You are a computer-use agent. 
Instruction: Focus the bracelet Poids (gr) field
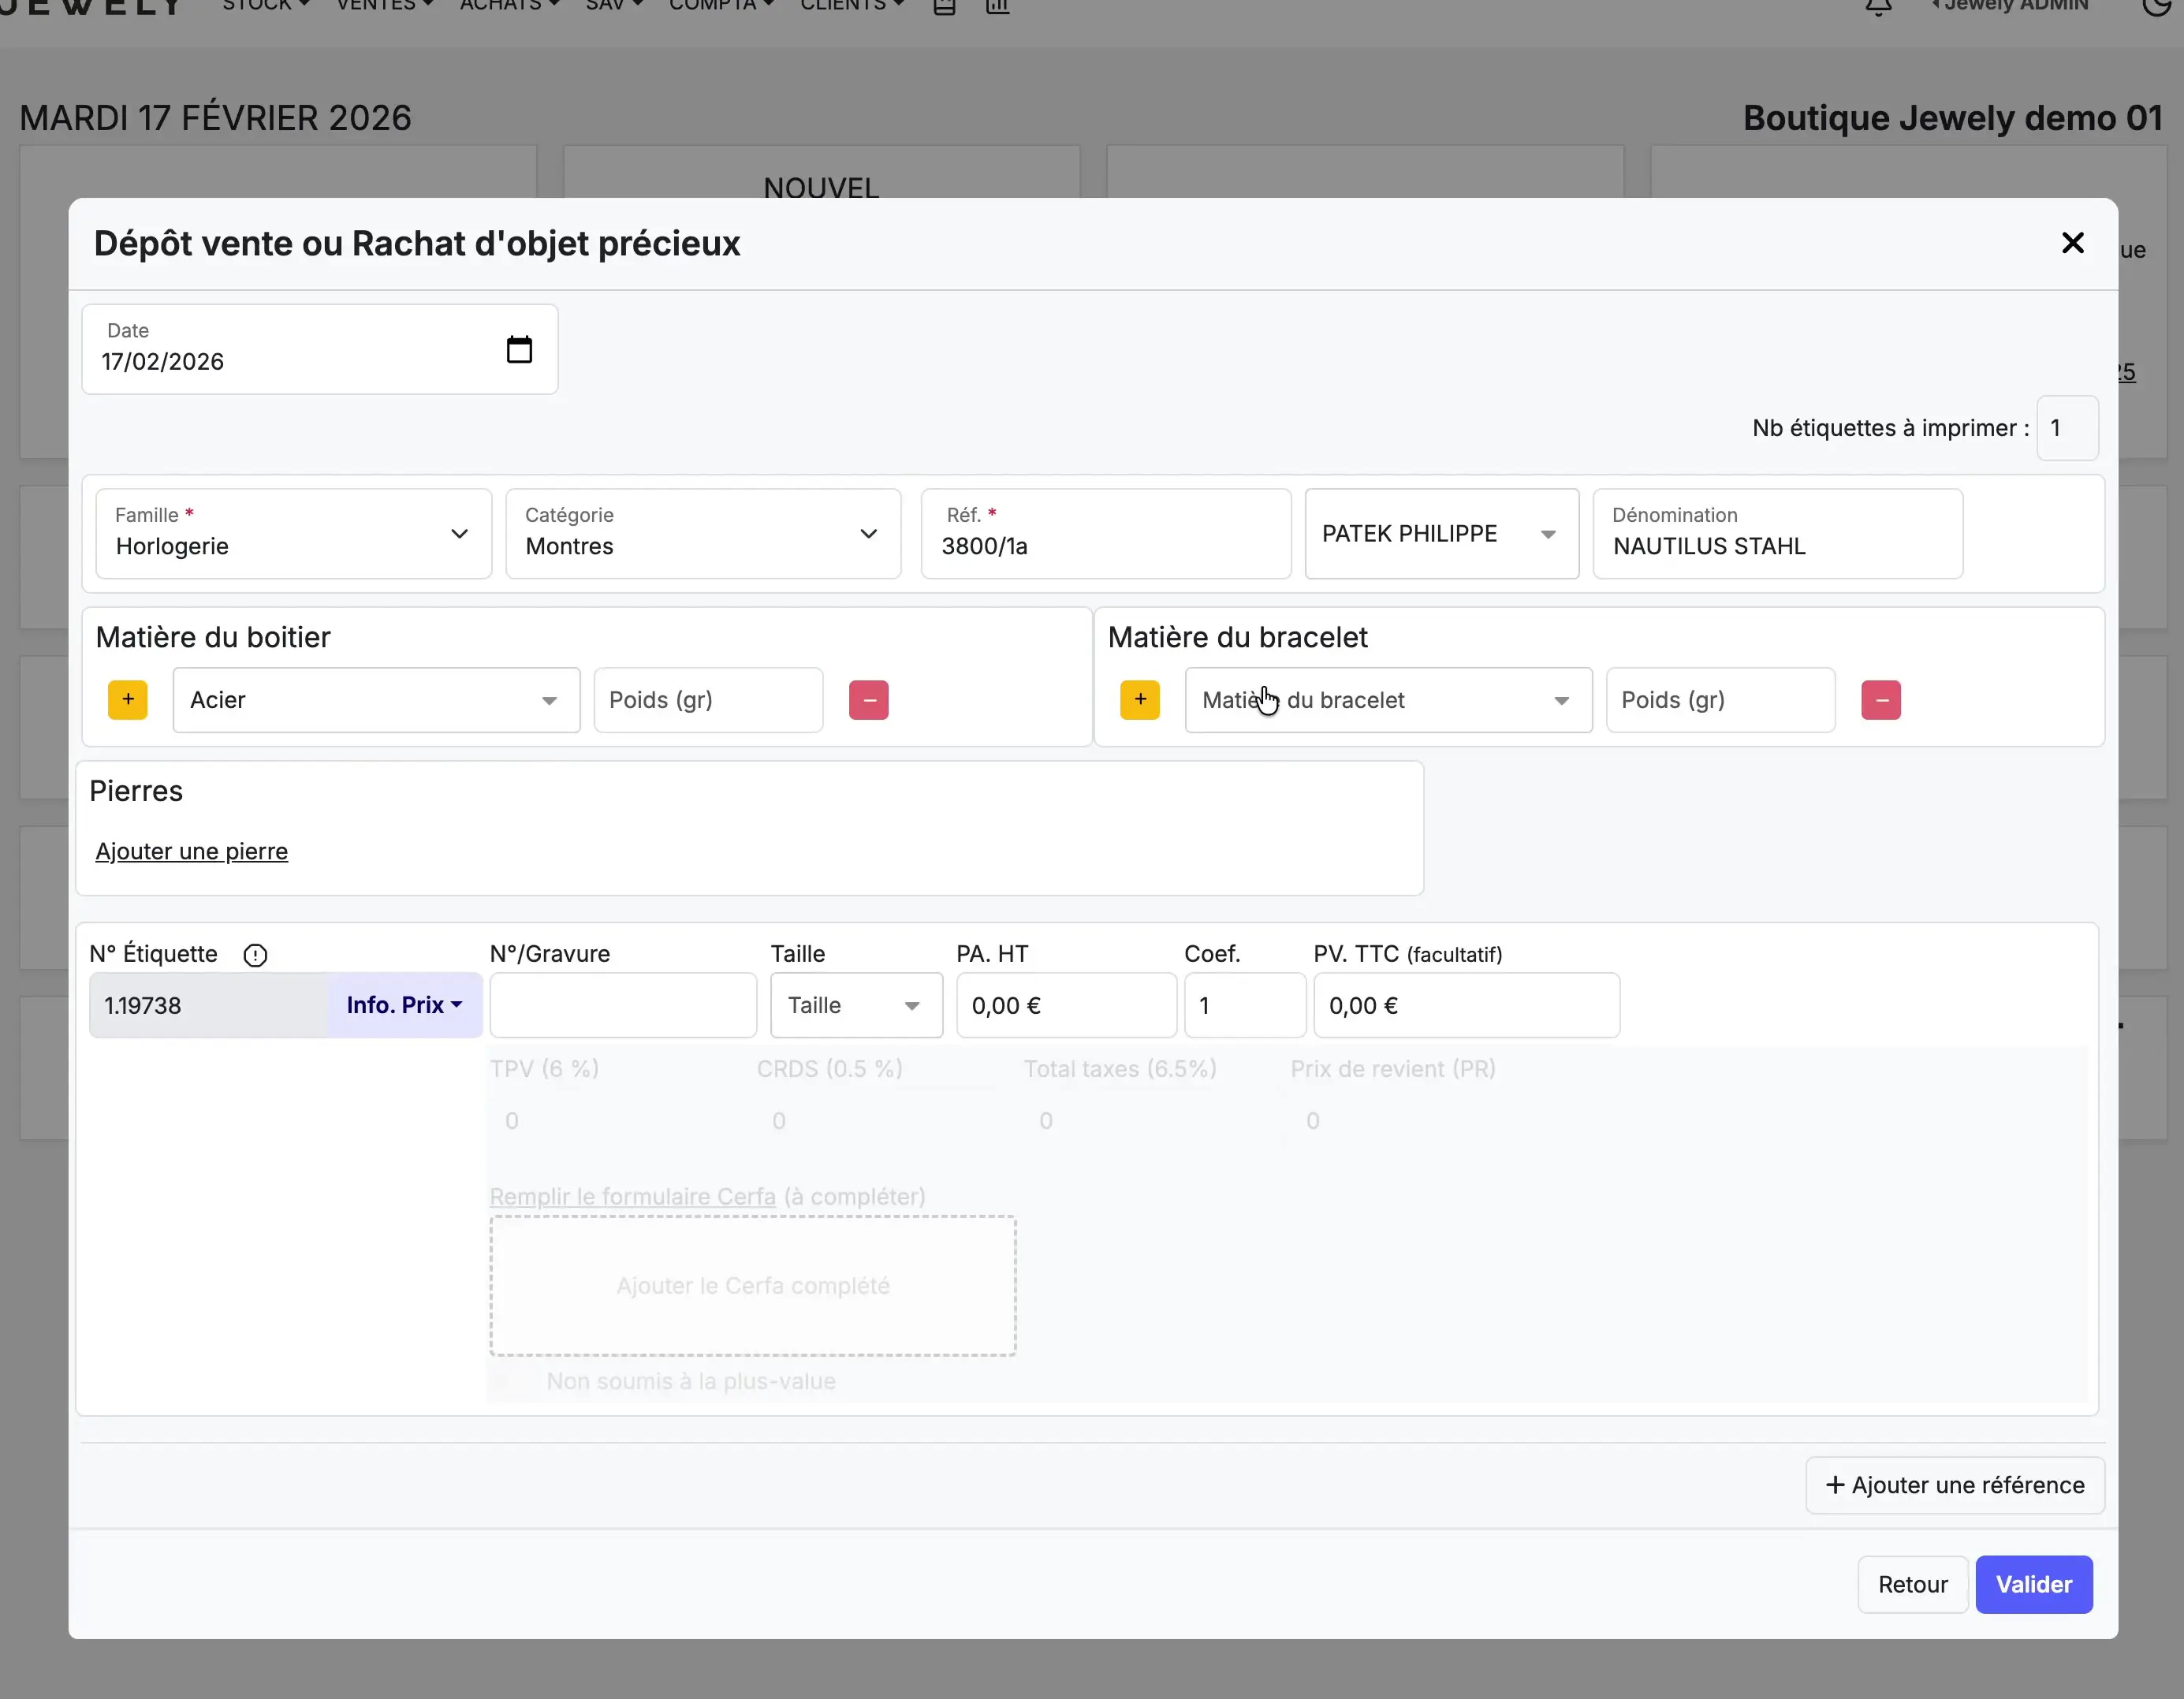point(1720,700)
